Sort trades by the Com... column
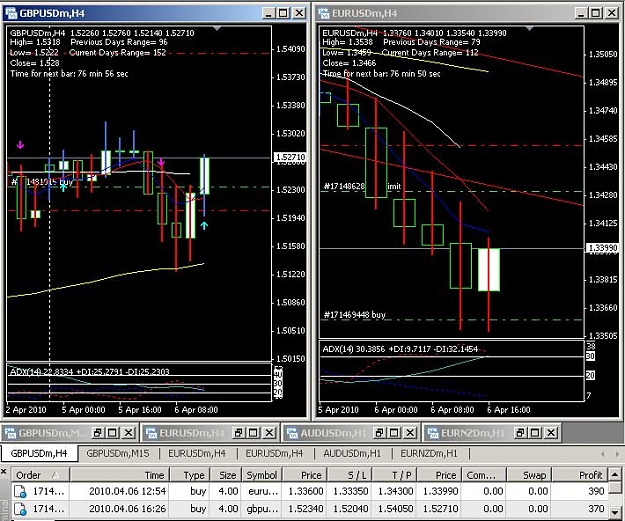This screenshot has height=521, width=625. 484,475
